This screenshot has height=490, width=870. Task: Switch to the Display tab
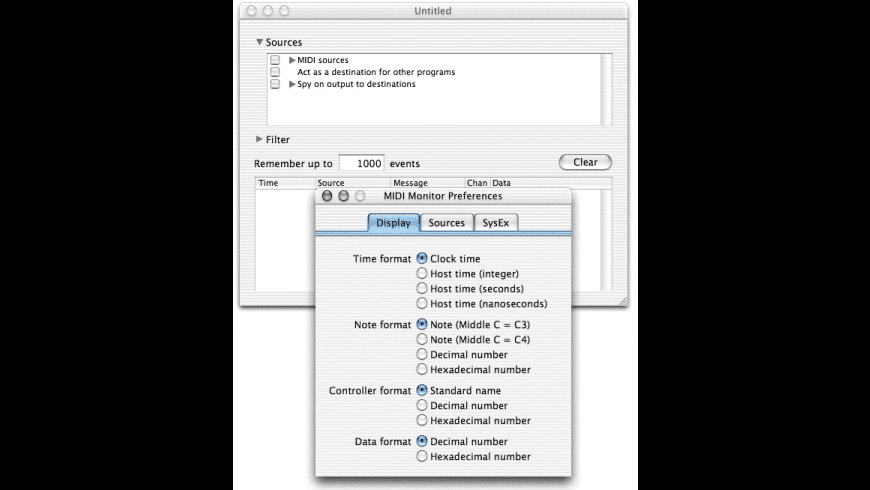point(393,223)
